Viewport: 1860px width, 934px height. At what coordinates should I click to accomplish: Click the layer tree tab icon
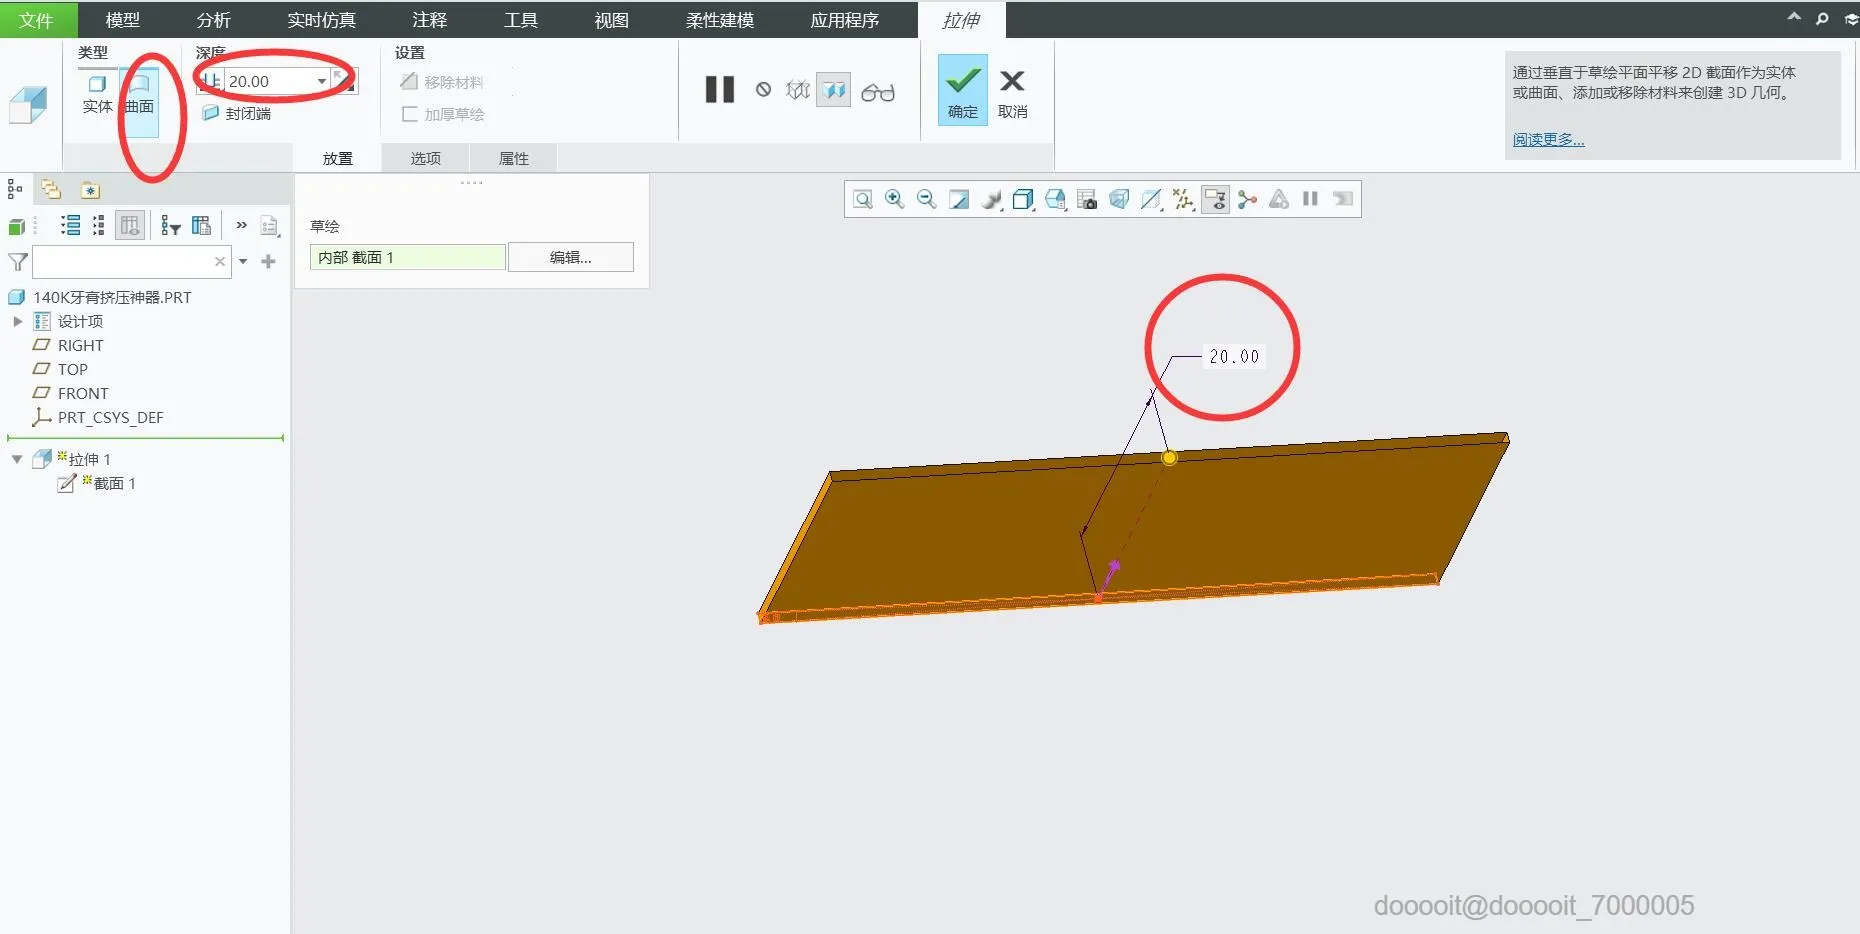tap(51, 189)
